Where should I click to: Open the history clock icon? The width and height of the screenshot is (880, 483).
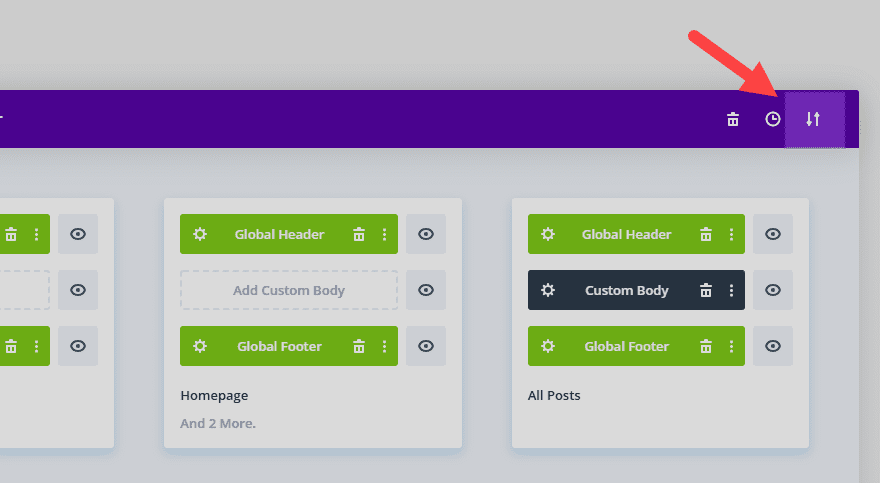(x=772, y=120)
